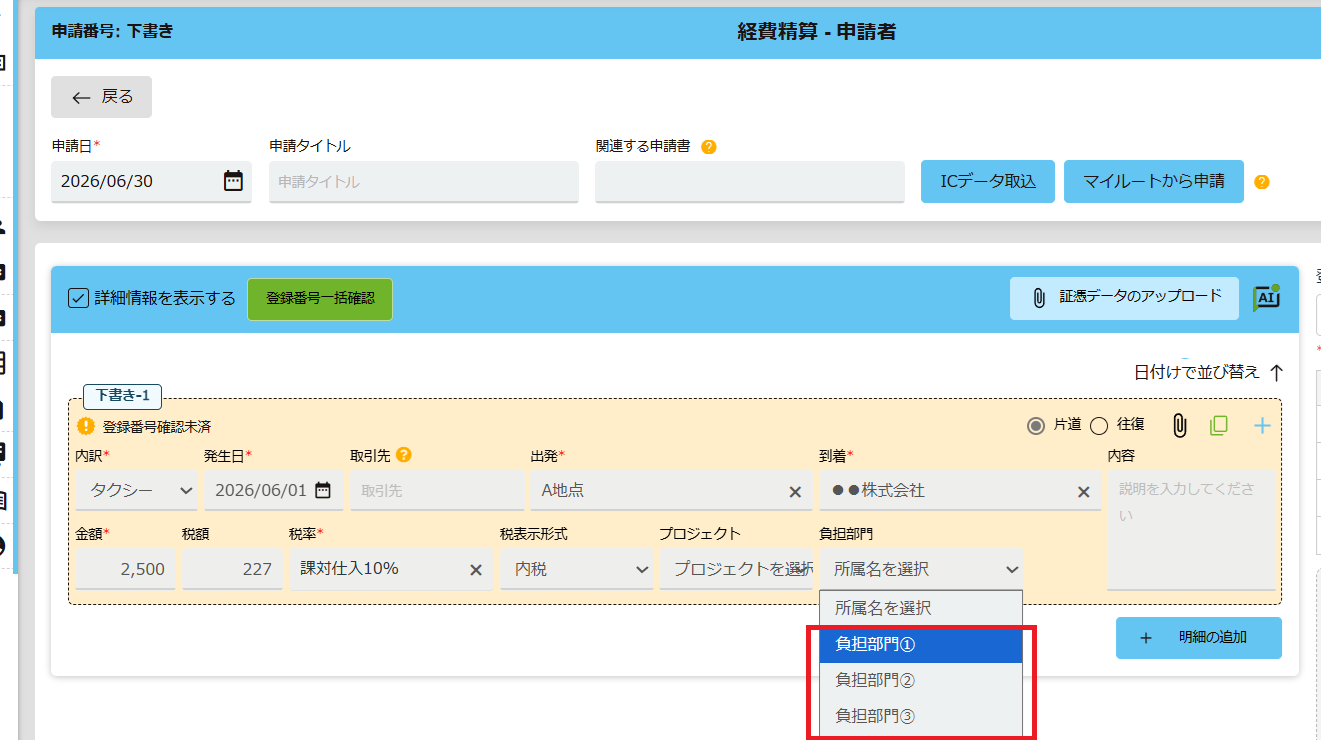
Task: Select the 往復 radio button
Action: pos(1098,426)
